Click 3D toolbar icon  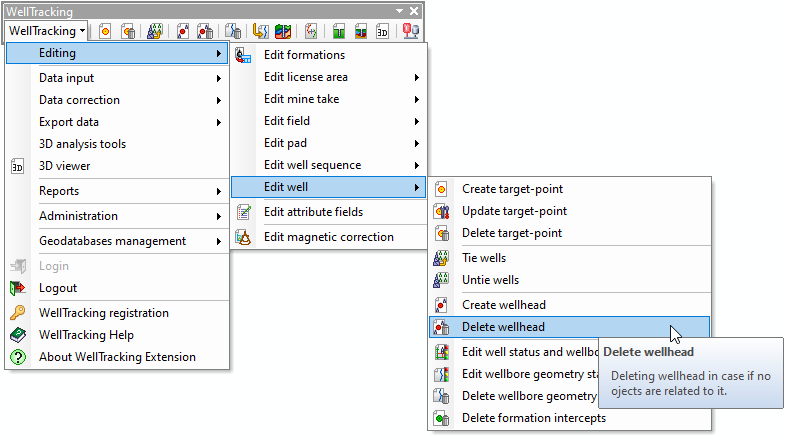point(382,32)
